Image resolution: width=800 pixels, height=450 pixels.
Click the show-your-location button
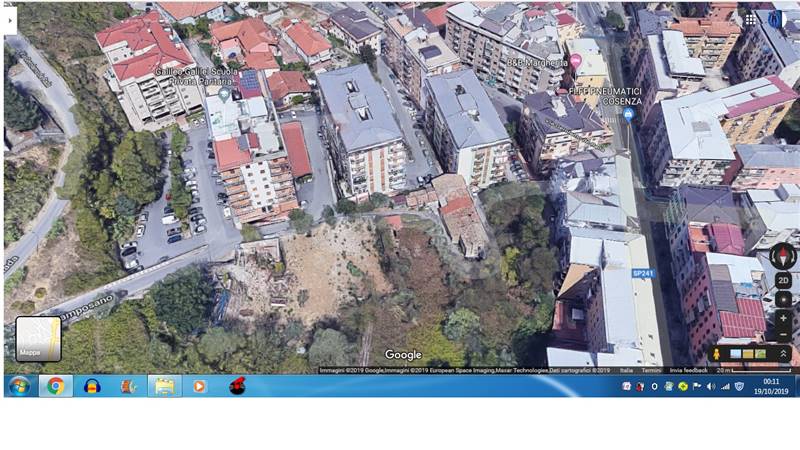[783, 299]
